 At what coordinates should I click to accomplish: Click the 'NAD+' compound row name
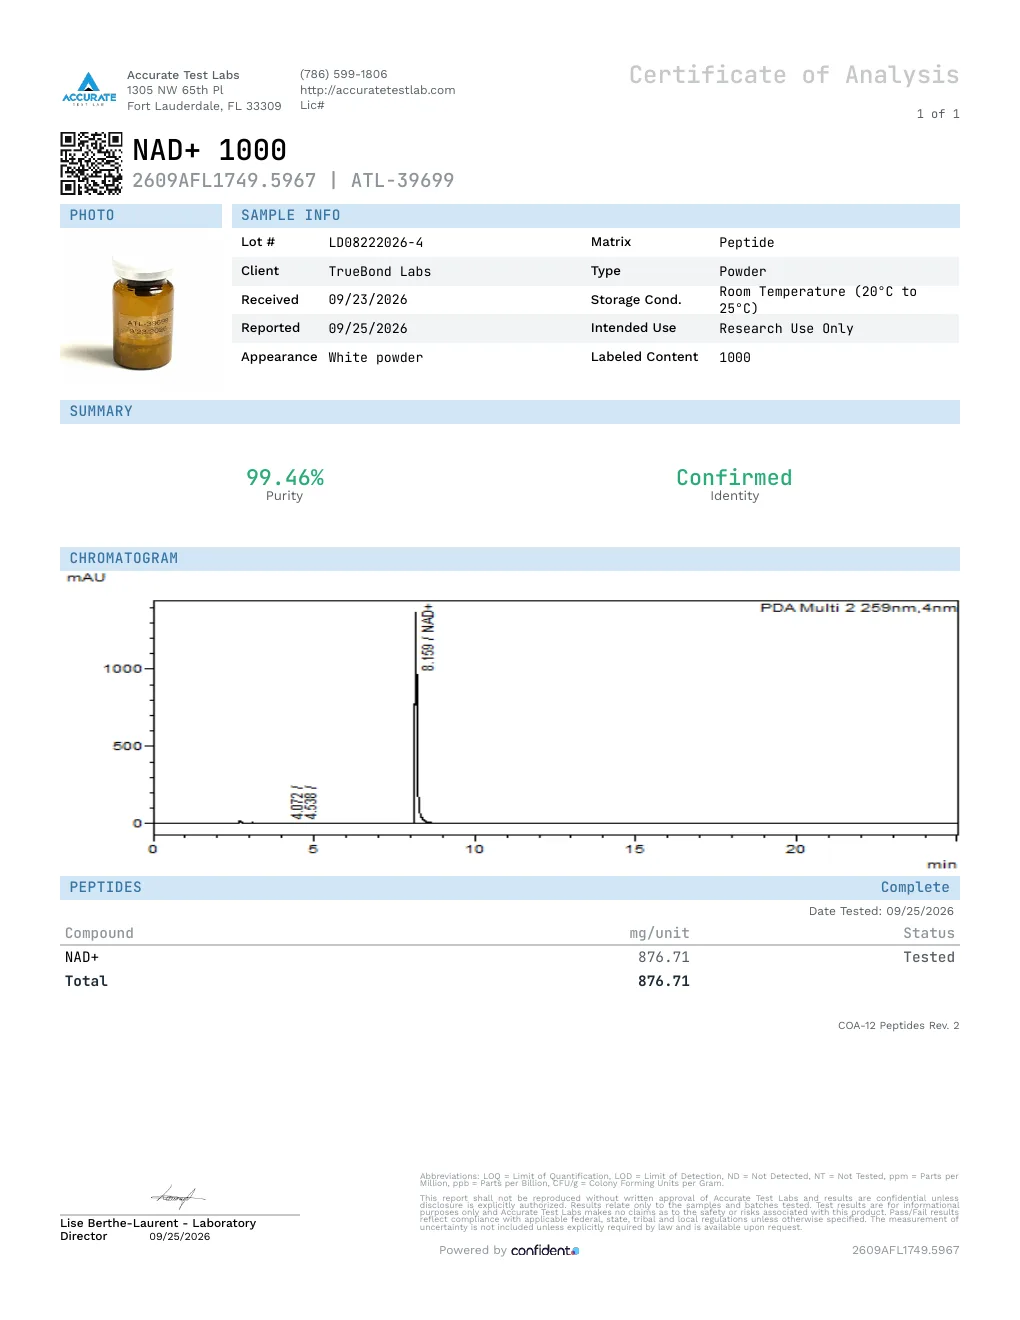(82, 958)
